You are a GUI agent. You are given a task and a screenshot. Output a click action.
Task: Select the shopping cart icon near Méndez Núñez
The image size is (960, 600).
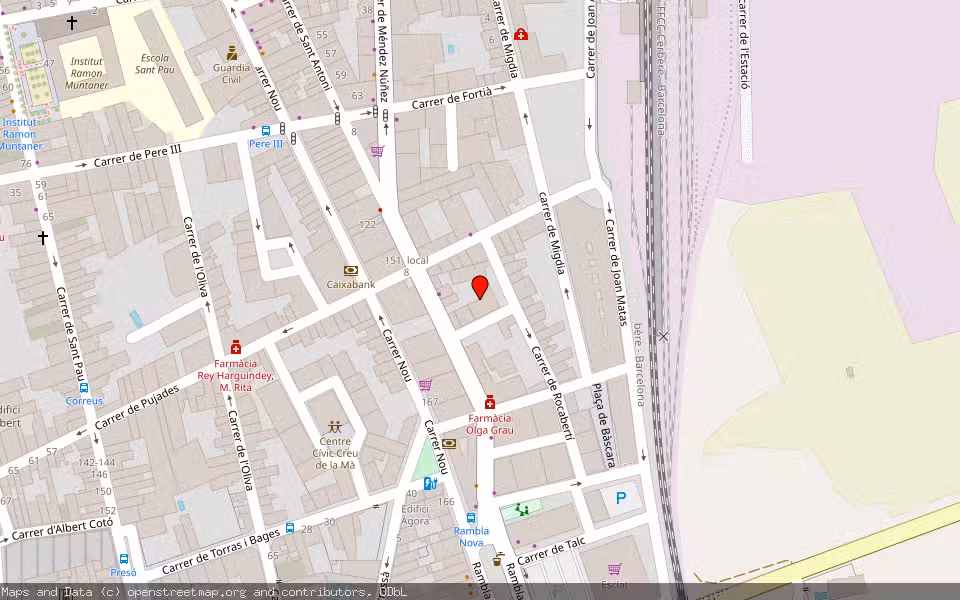pyautogui.click(x=378, y=150)
